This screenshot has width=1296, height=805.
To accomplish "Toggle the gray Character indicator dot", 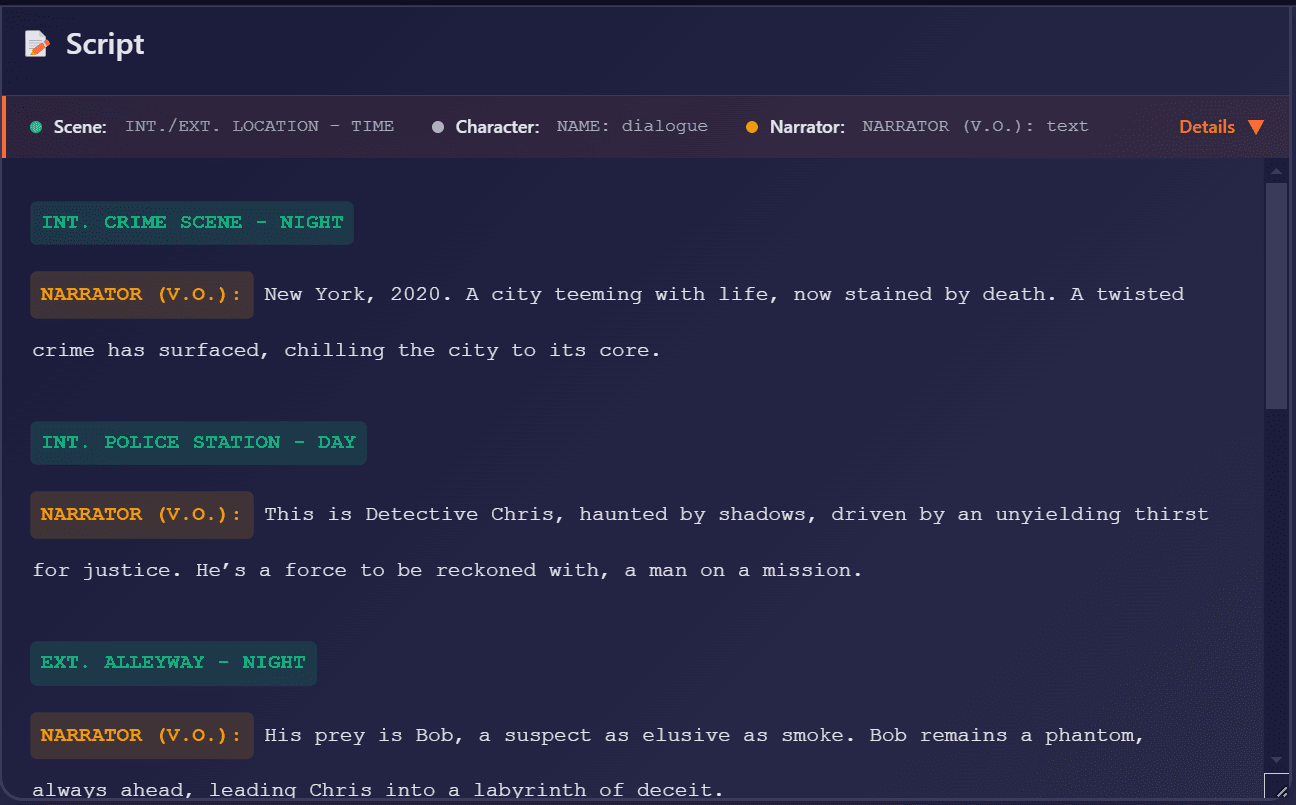I will point(437,126).
